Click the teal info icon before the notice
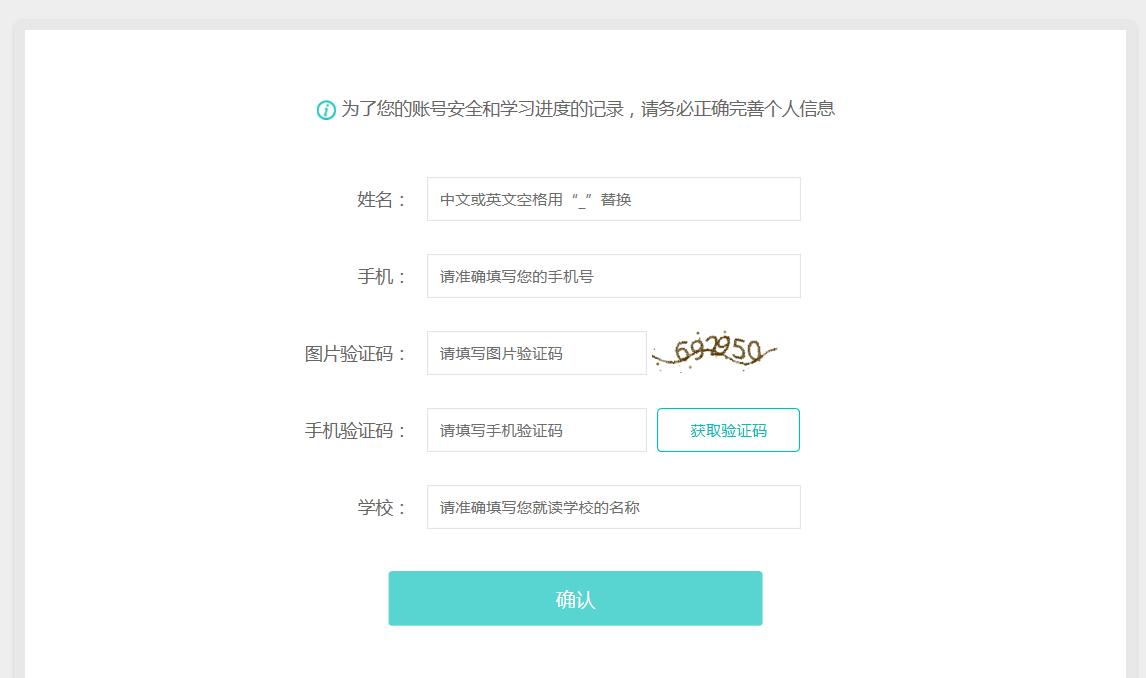 tap(326, 110)
